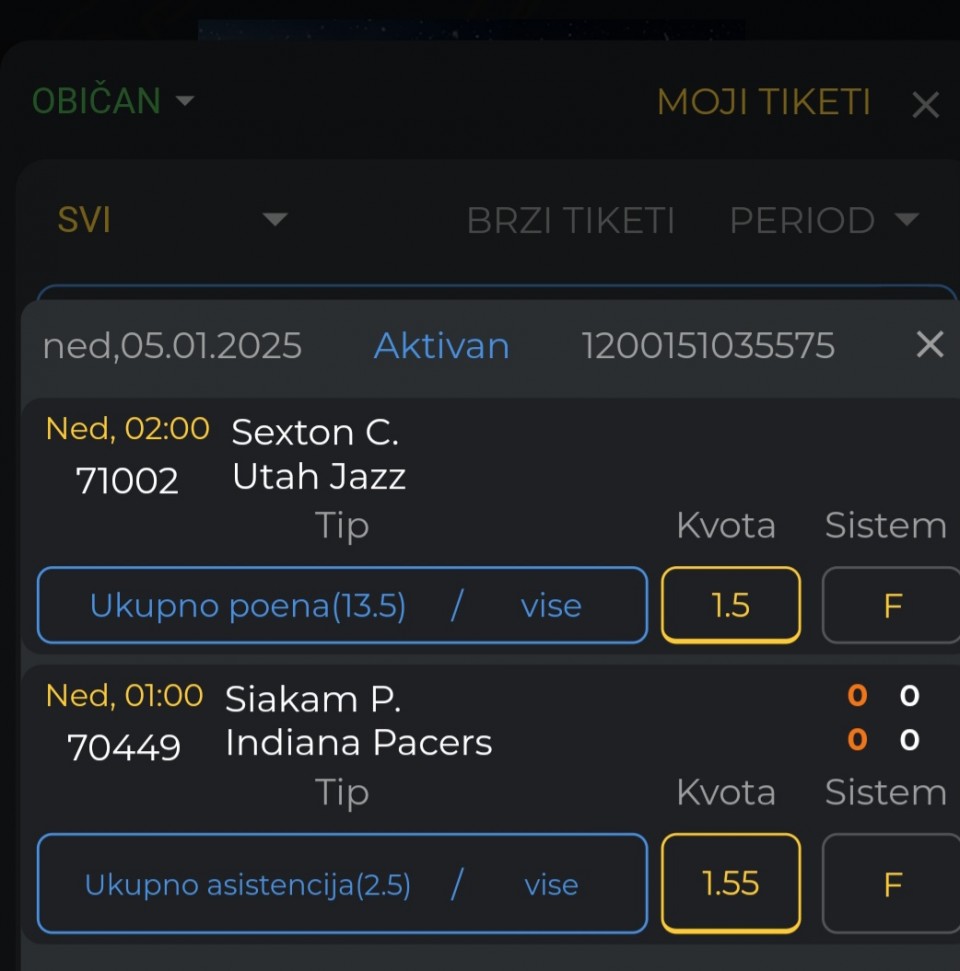The height and width of the screenshot is (971, 960).
Task: Open Siakam P. Indiana Pacers event
Action: [358, 721]
